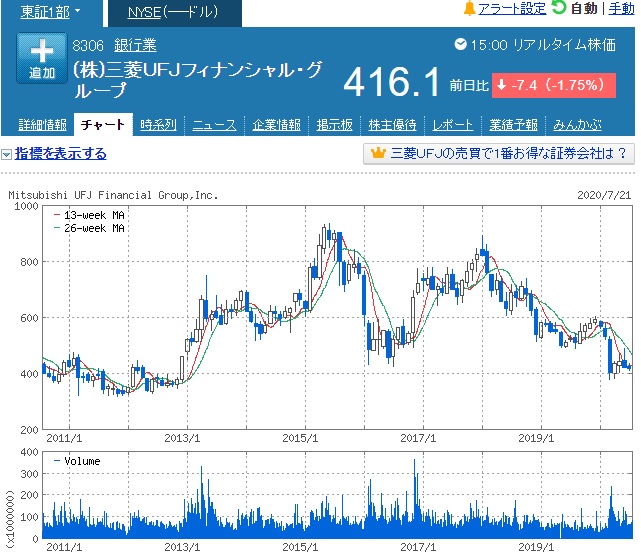The image size is (641, 556).
Task: Switch to 手動 refresh mode
Action: click(621, 9)
